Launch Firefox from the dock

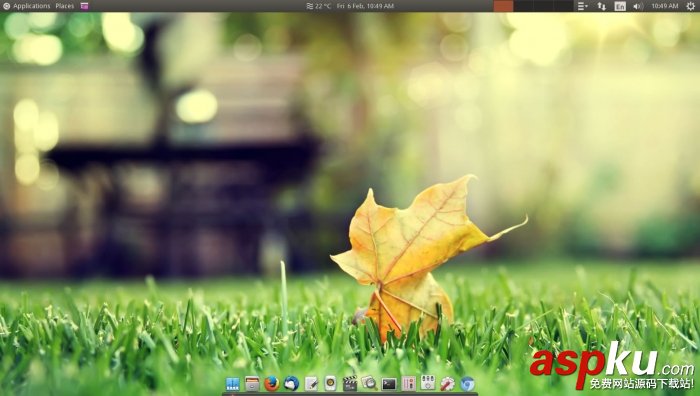pyautogui.click(x=271, y=383)
